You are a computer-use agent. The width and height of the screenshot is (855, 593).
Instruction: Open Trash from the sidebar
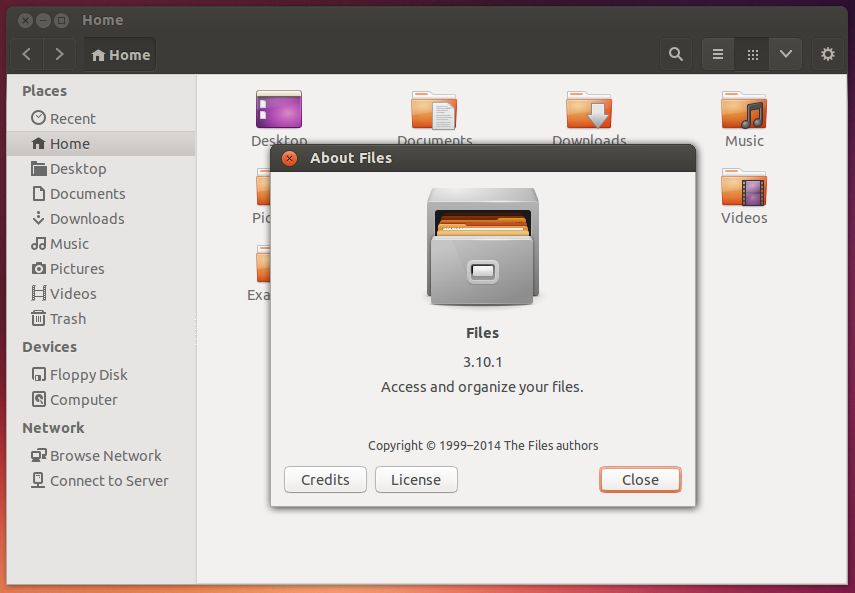[x=101, y=318]
